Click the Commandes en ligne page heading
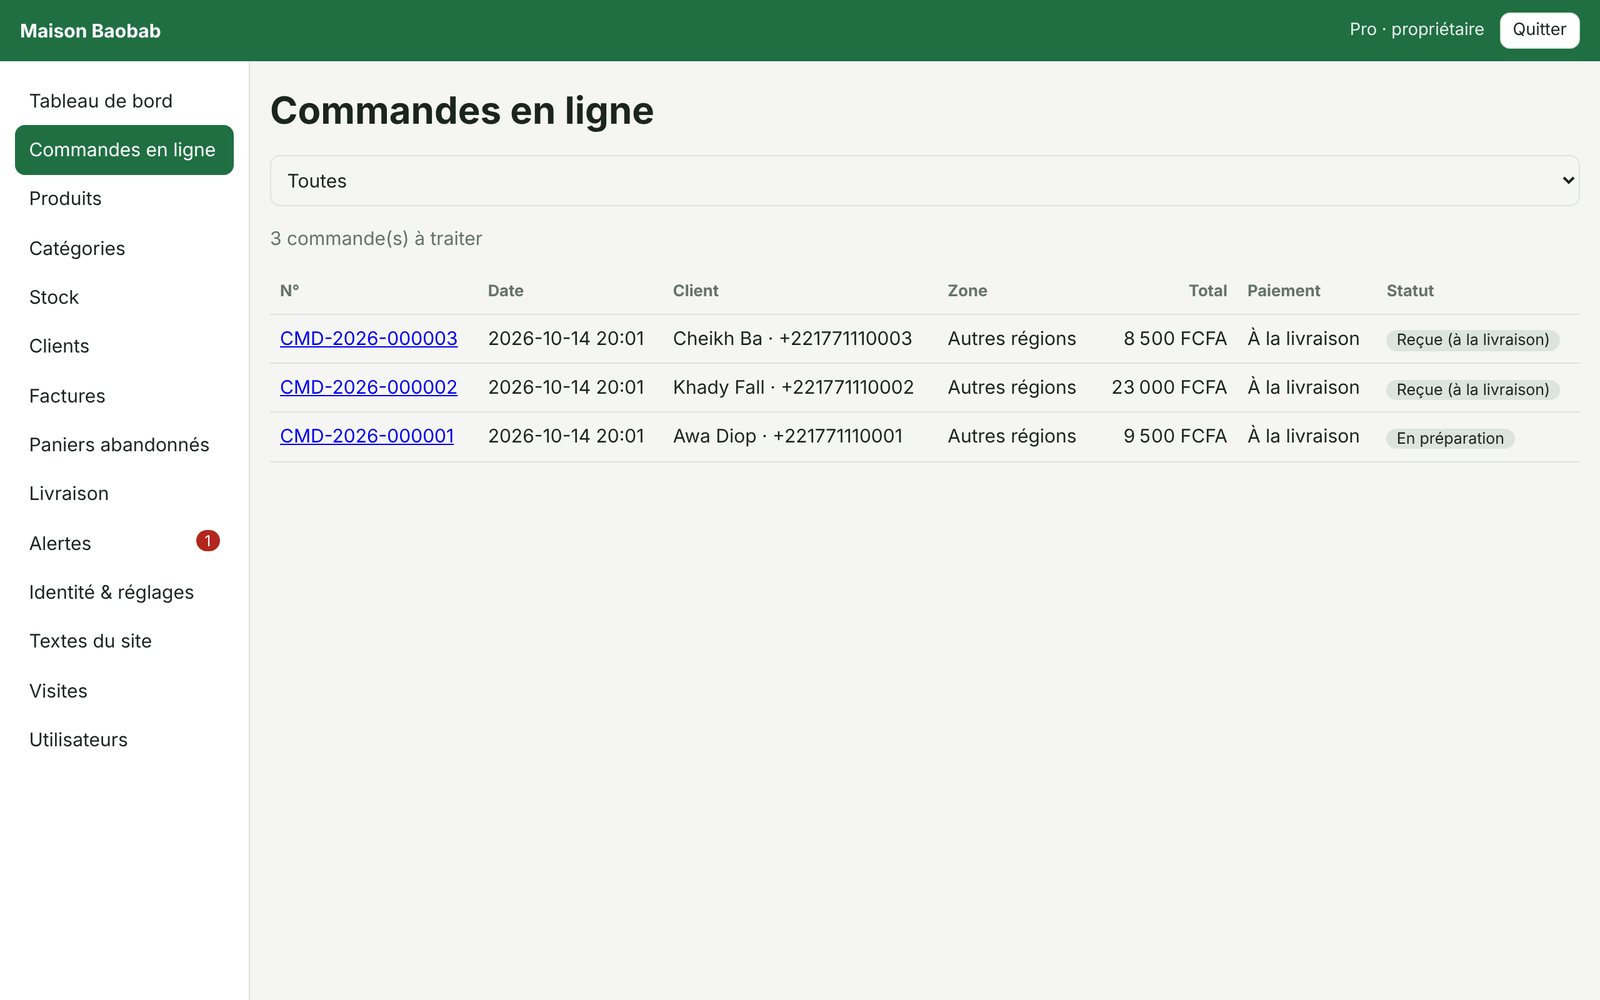1600x1000 pixels. (462, 111)
